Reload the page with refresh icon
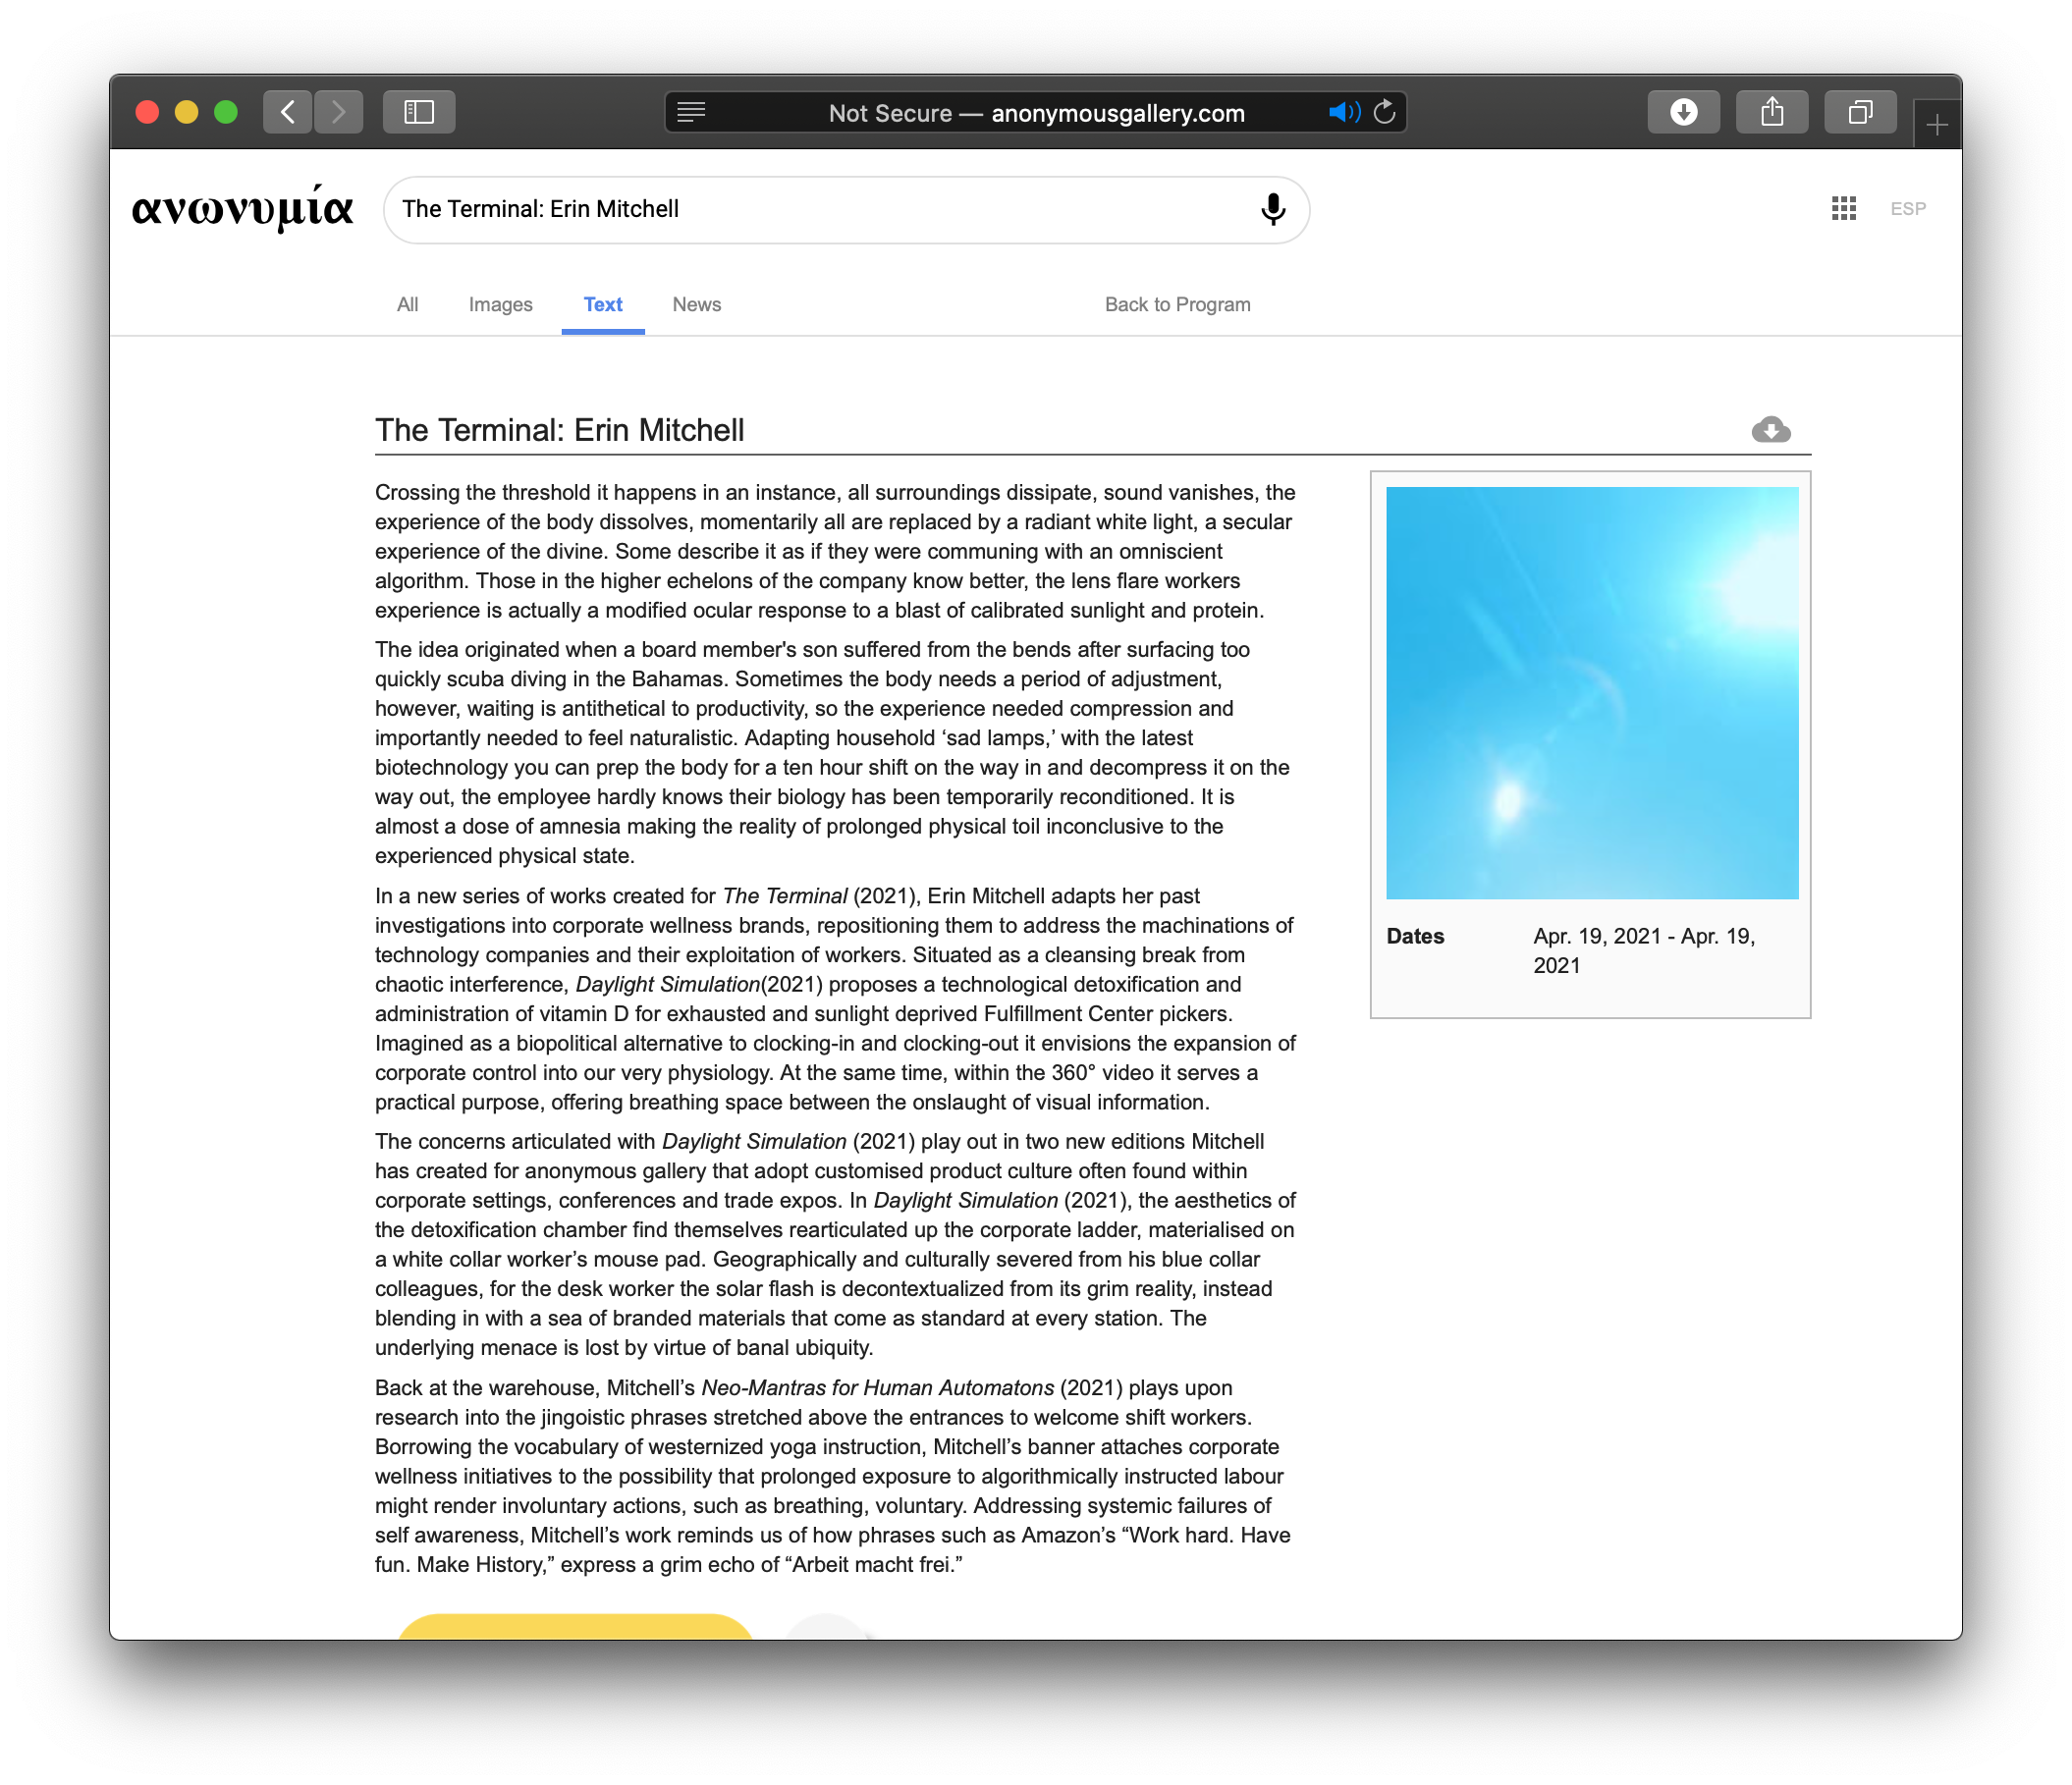Screen dimensions: 2072x1785 click(x=1384, y=112)
